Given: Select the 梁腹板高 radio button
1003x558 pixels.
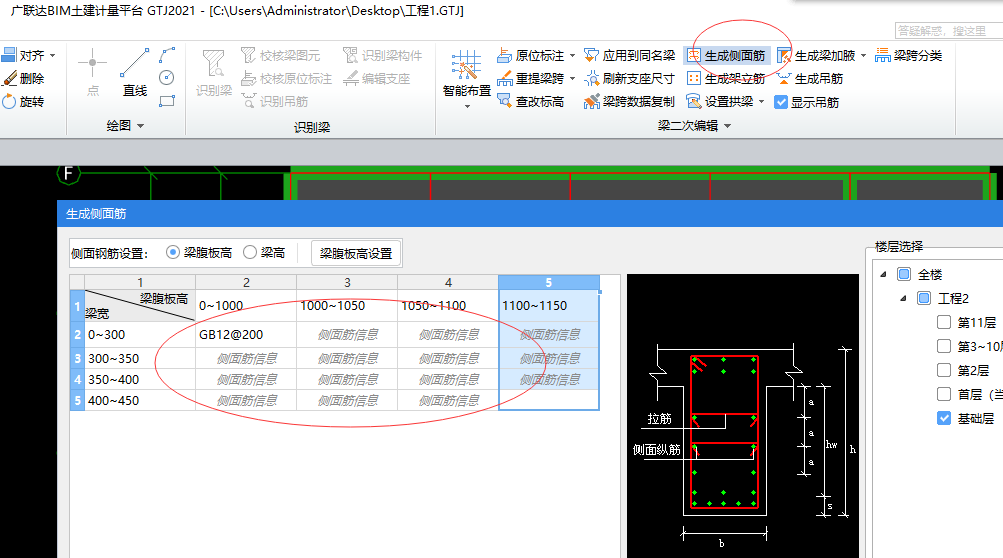Looking at the screenshot, I should point(172,253).
